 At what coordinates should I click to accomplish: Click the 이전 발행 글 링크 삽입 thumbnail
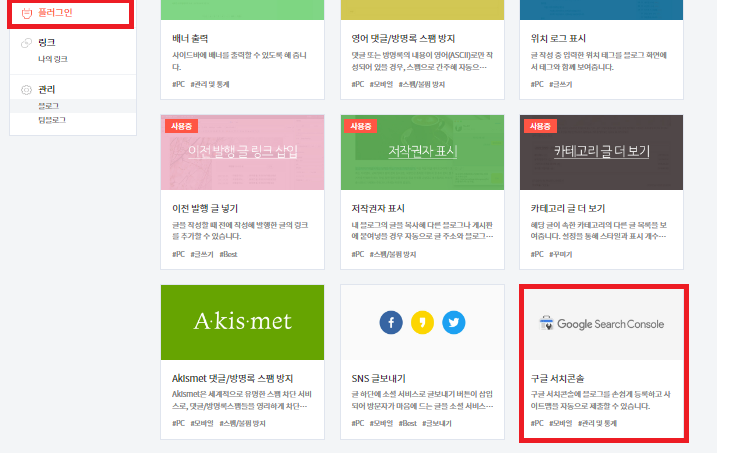pos(242,152)
